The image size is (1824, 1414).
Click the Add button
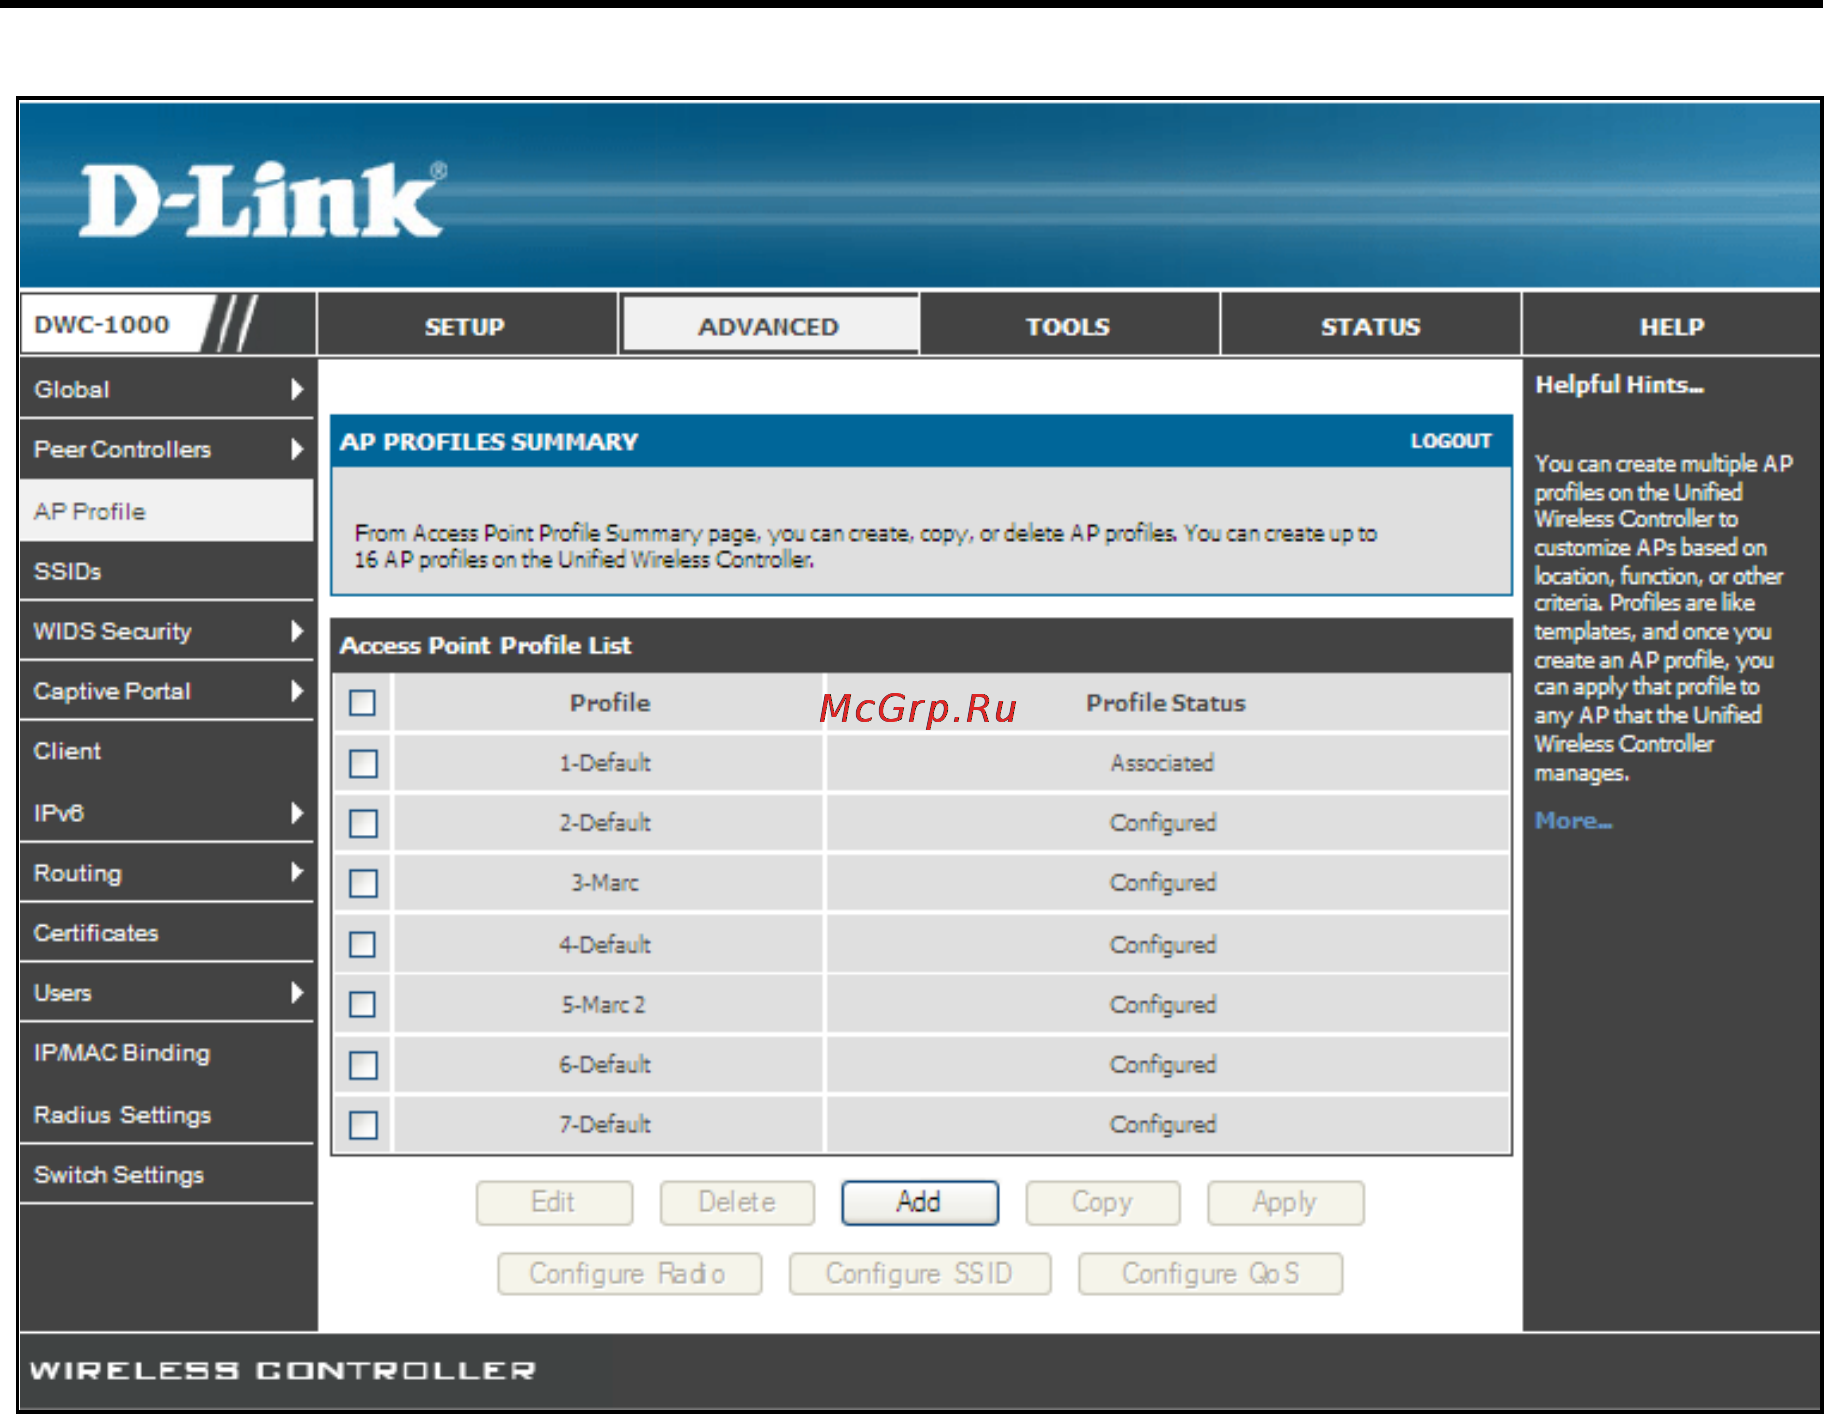919,1202
